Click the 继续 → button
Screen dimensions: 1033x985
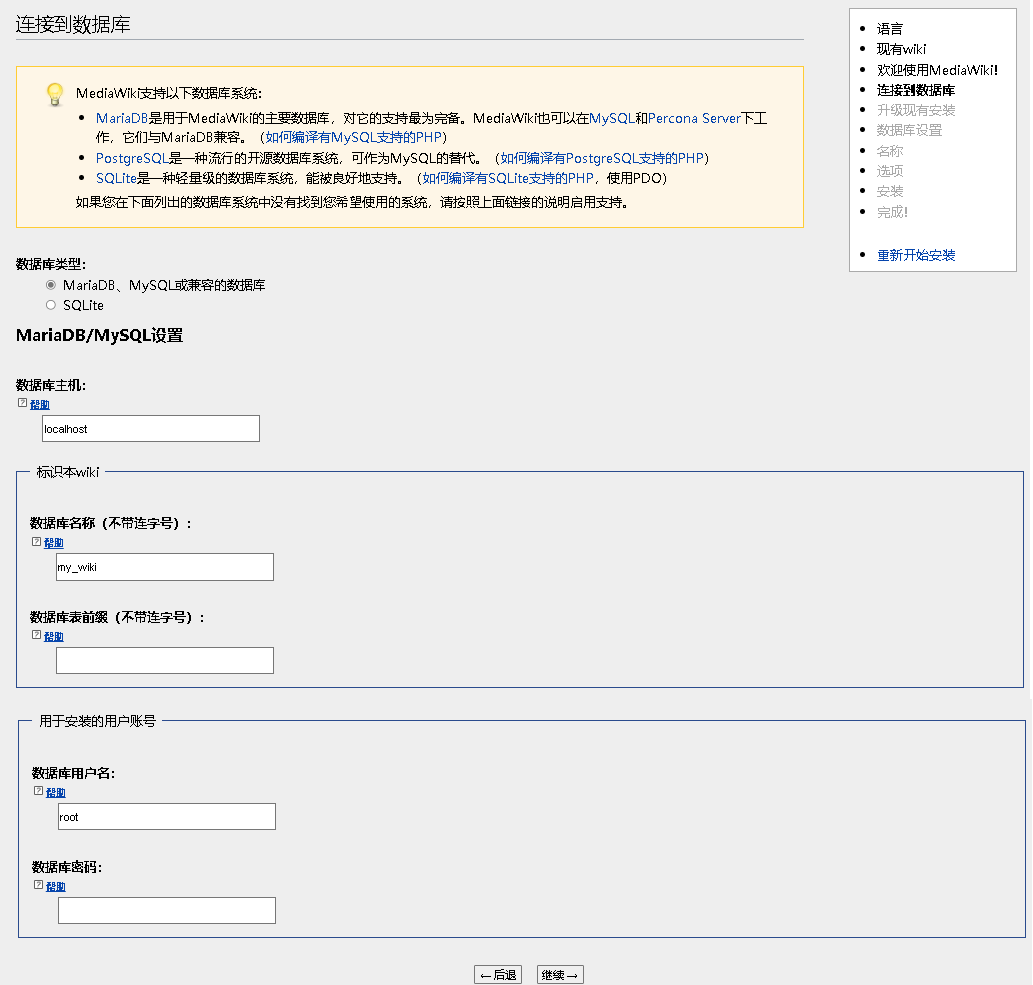tap(560, 975)
